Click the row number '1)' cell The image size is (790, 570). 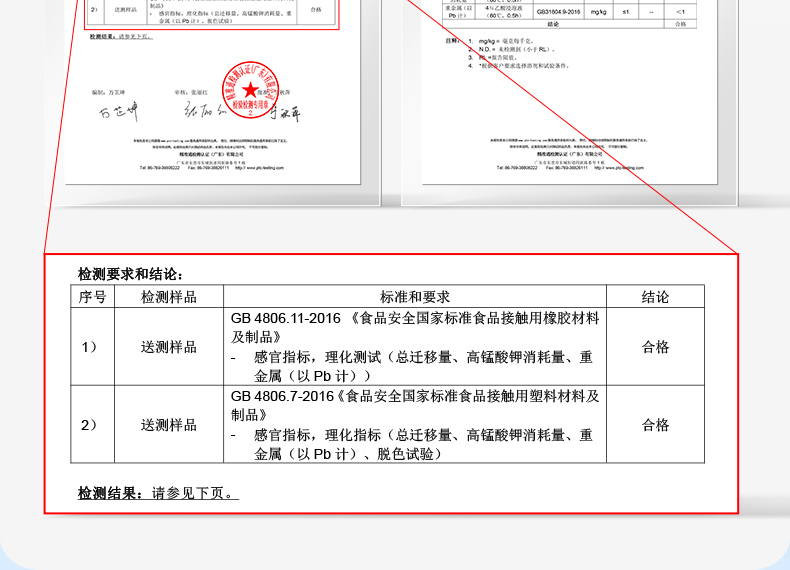click(x=93, y=347)
